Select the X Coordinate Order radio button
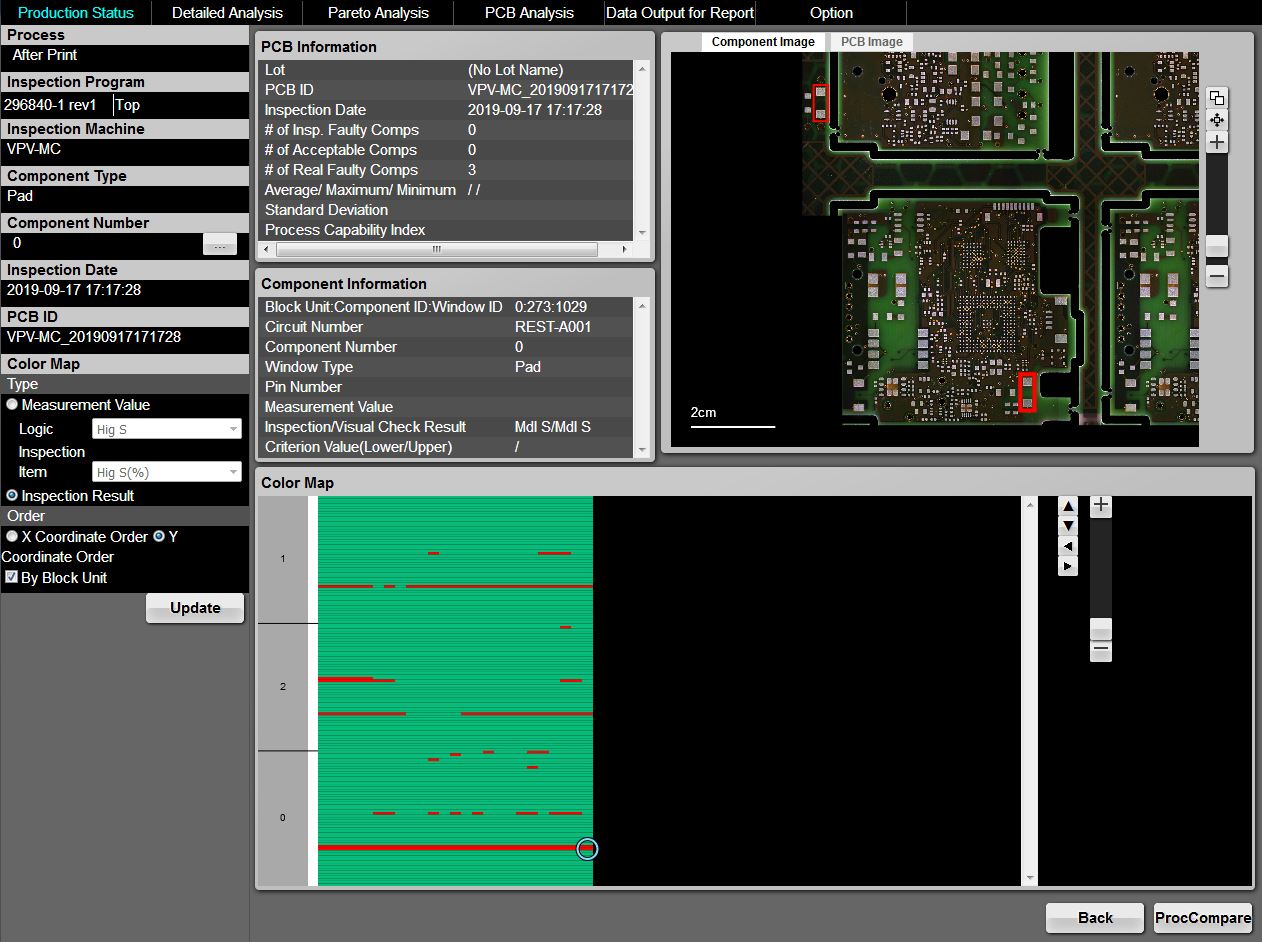1262x942 pixels. (x=12, y=537)
